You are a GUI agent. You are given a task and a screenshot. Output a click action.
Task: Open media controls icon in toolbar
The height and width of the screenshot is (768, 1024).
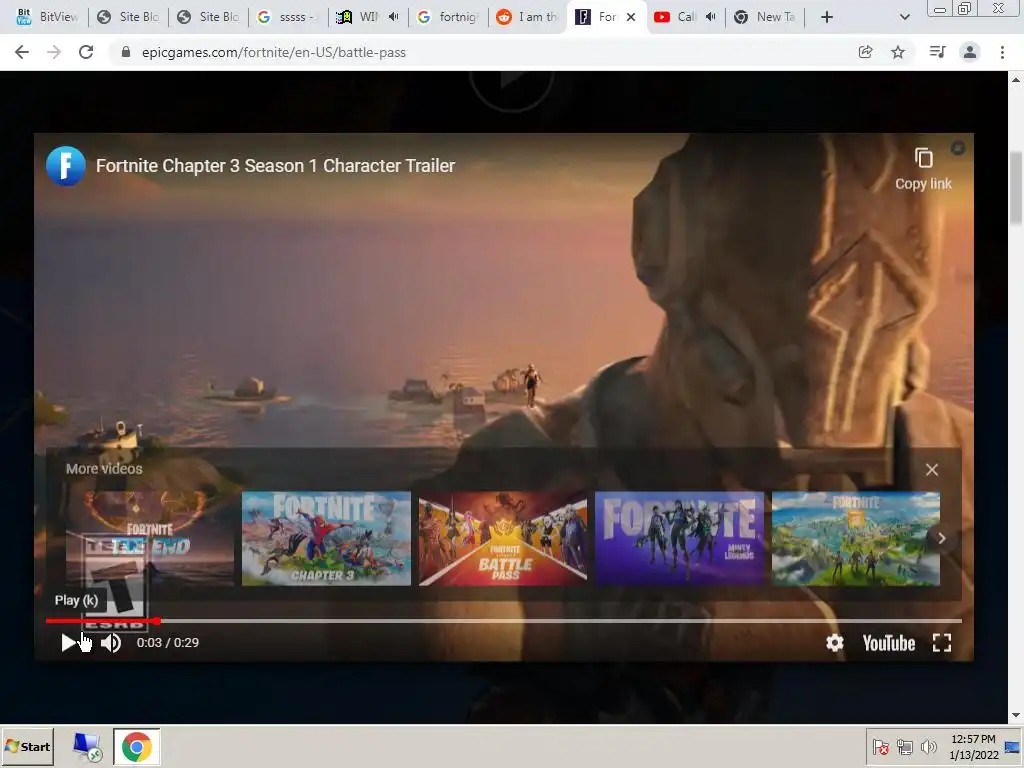(x=937, y=52)
